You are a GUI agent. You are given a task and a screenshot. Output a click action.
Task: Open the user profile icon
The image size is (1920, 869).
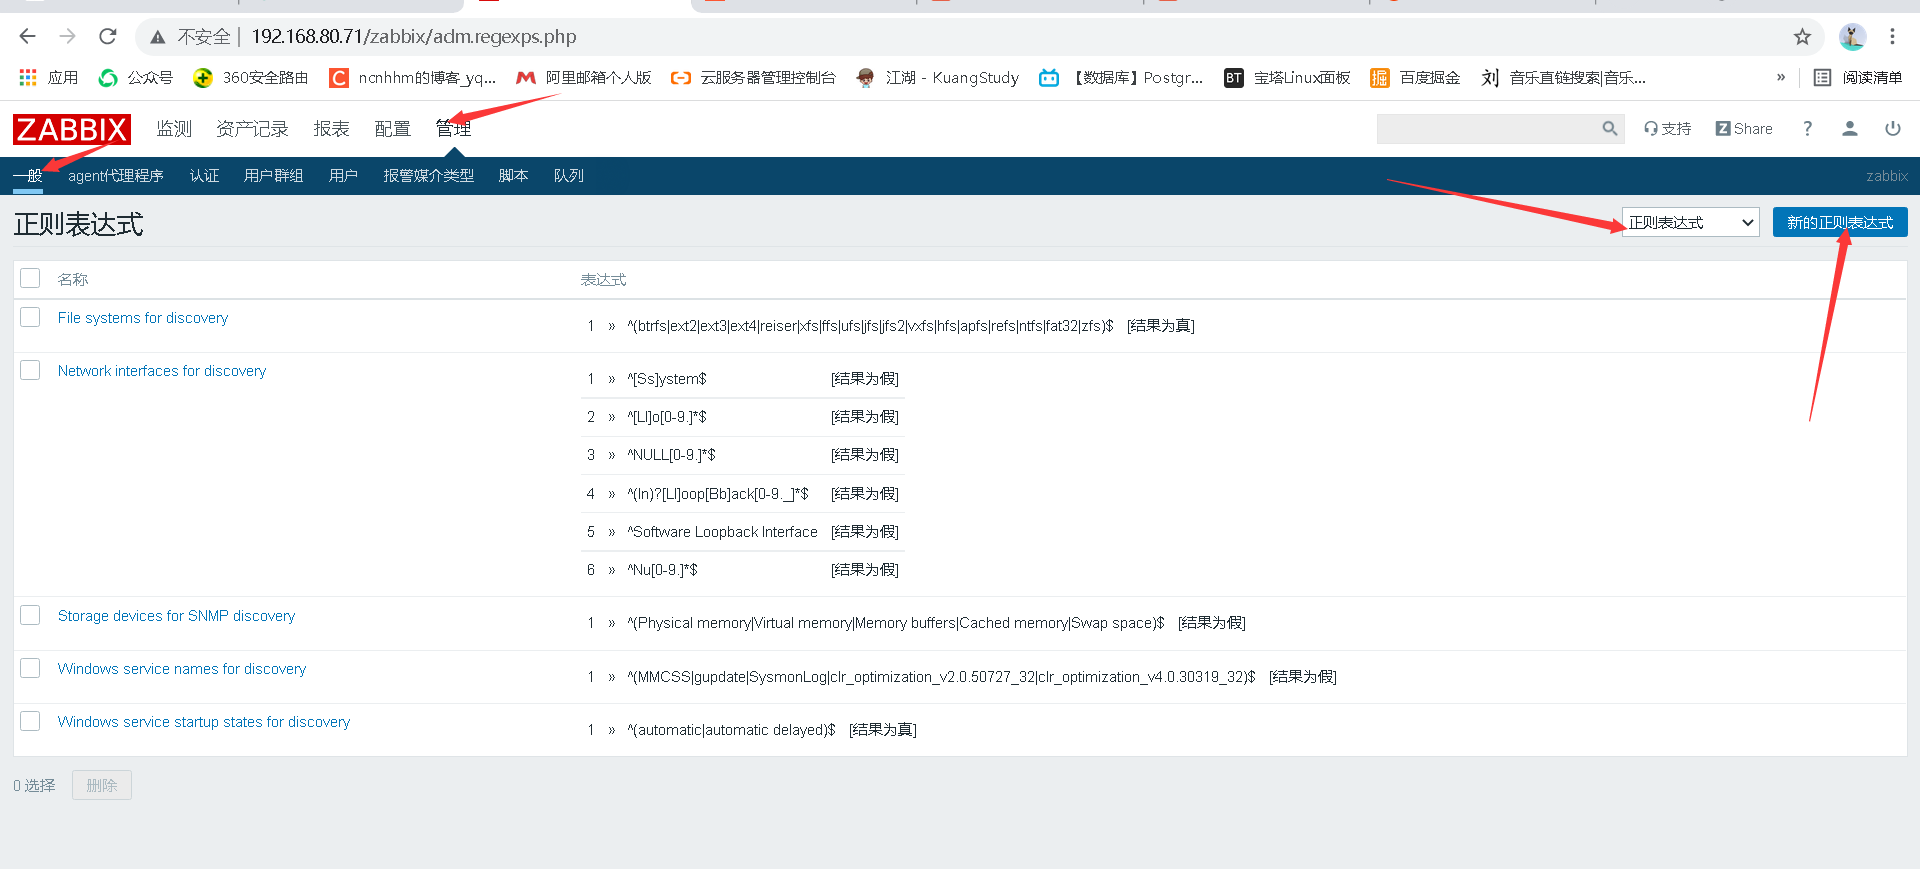pos(1850,129)
